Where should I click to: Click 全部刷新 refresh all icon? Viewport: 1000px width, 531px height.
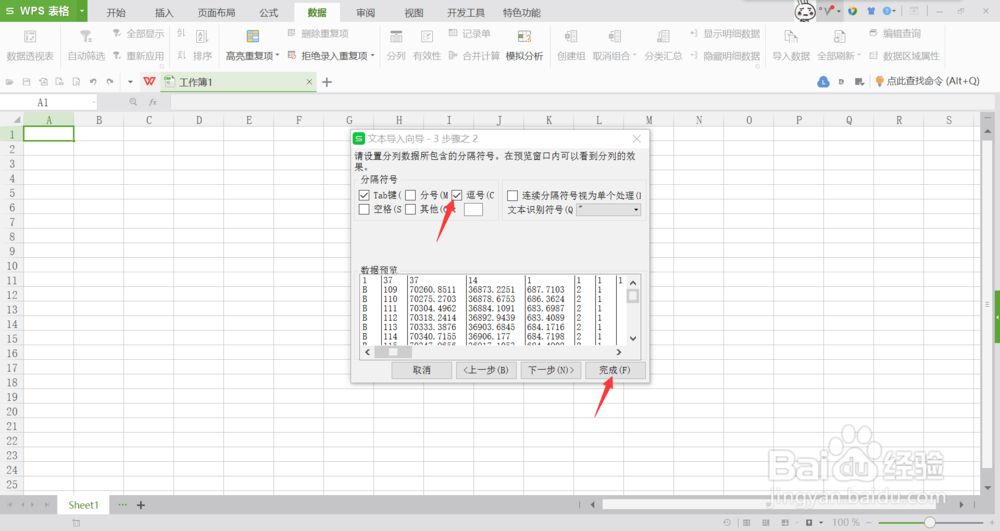pos(839,37)
